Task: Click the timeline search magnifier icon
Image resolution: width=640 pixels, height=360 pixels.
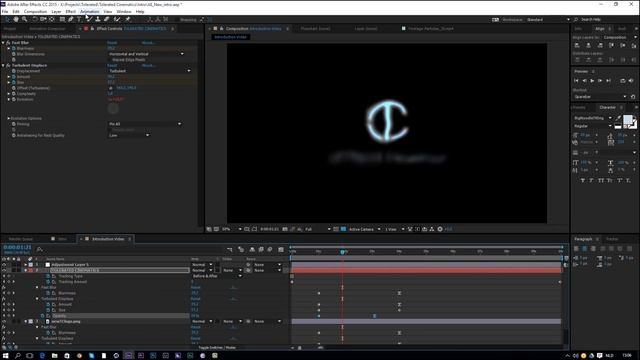Action: 40,249
